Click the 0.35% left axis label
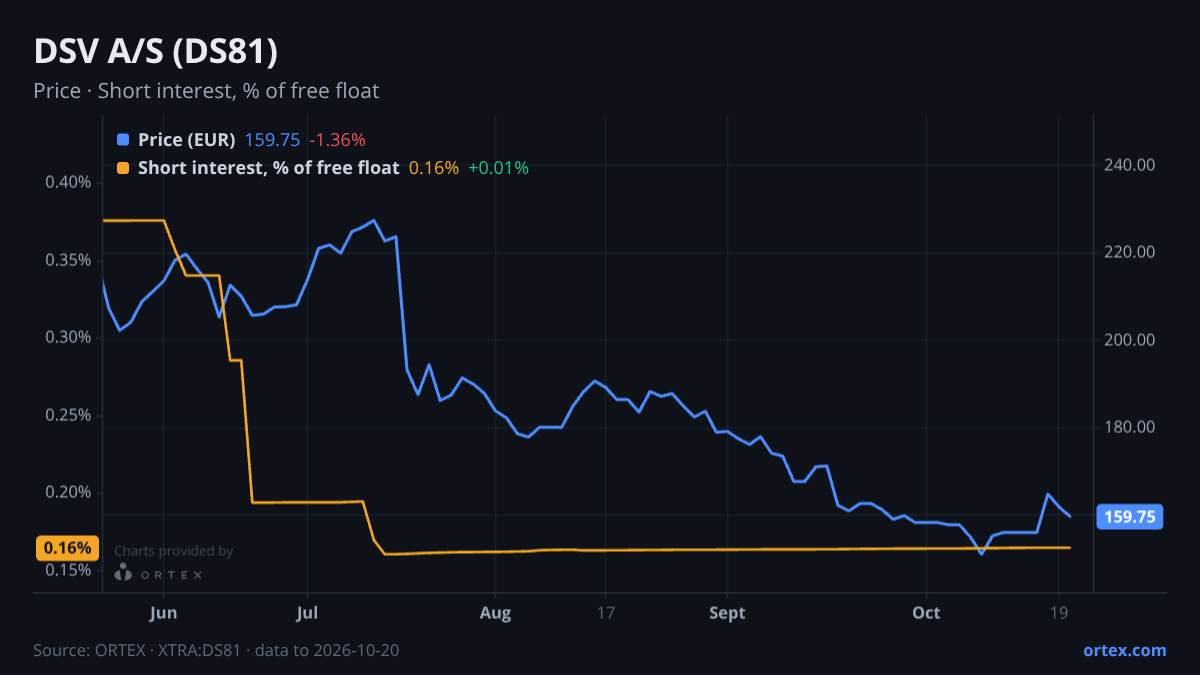Image resolution: width=1200 pixels, height=675 pixels. coord(68,260)
